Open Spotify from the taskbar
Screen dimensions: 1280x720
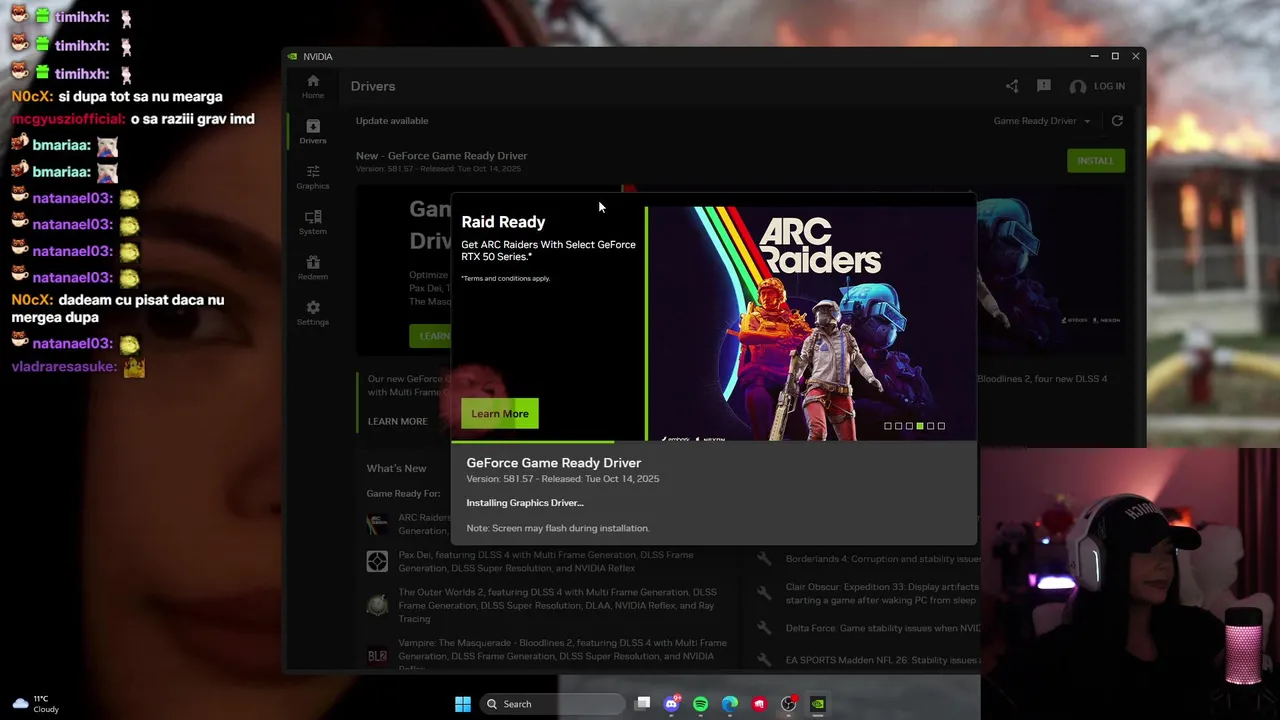(x=700, y=704)
